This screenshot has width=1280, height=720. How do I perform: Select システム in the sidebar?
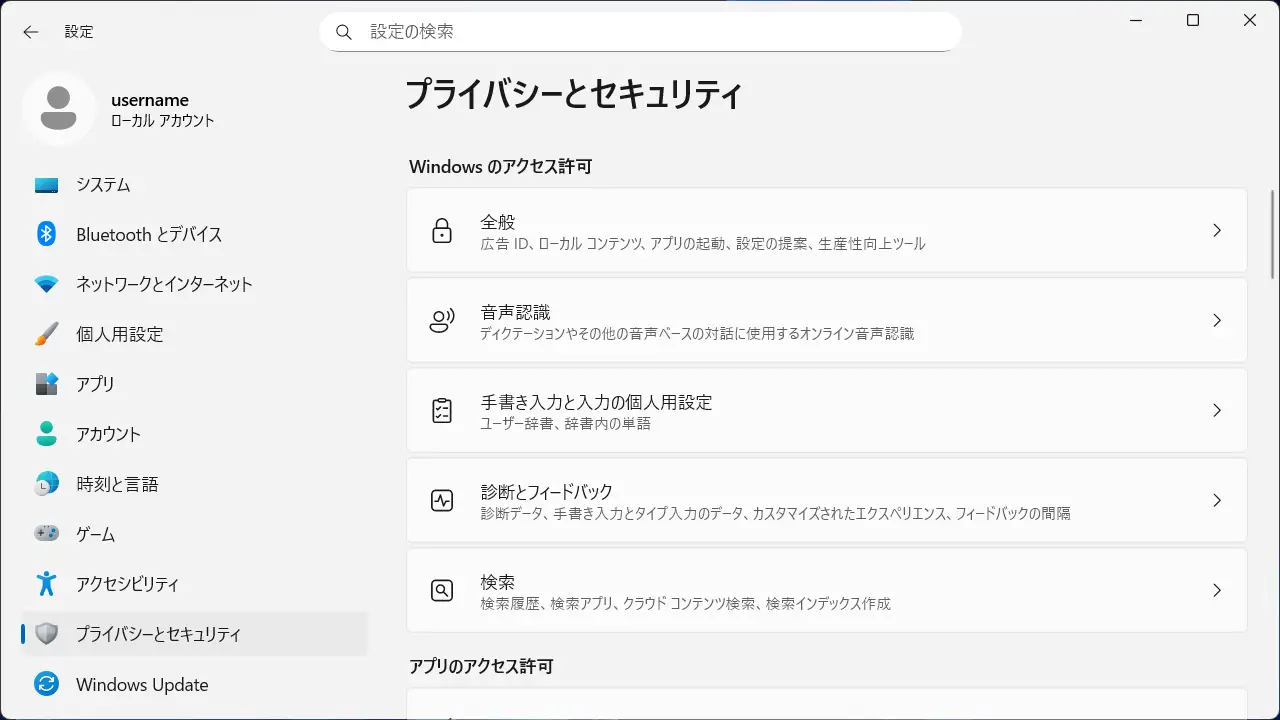[x=103, y=185]
